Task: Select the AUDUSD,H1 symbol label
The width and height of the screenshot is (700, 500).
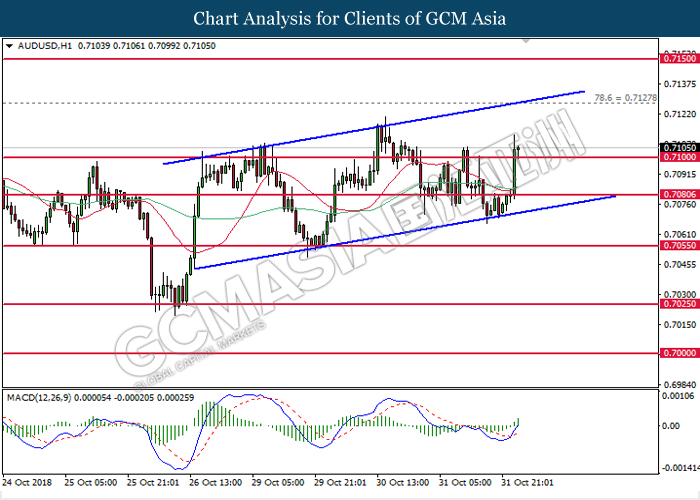Action: [x=45, y=46]
